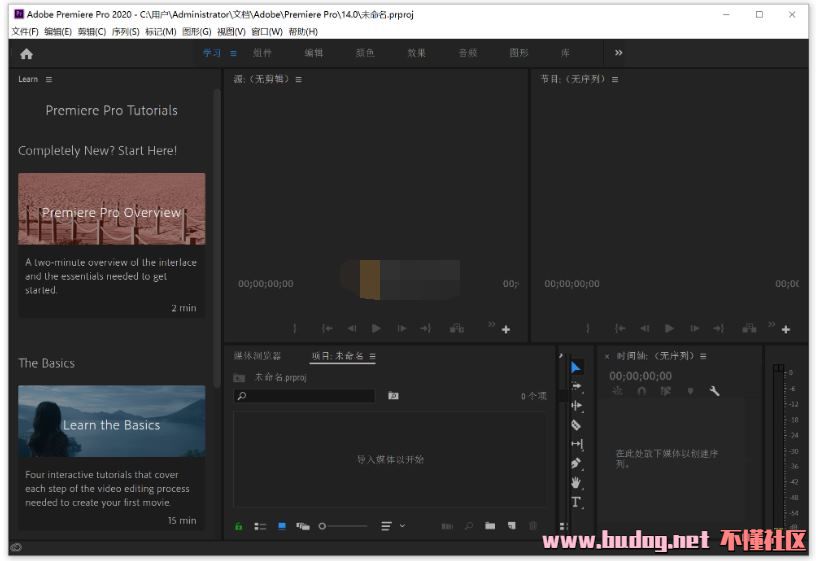Play in the Source monitor
This screenshot has width=816, height=561.
[376, 328]
